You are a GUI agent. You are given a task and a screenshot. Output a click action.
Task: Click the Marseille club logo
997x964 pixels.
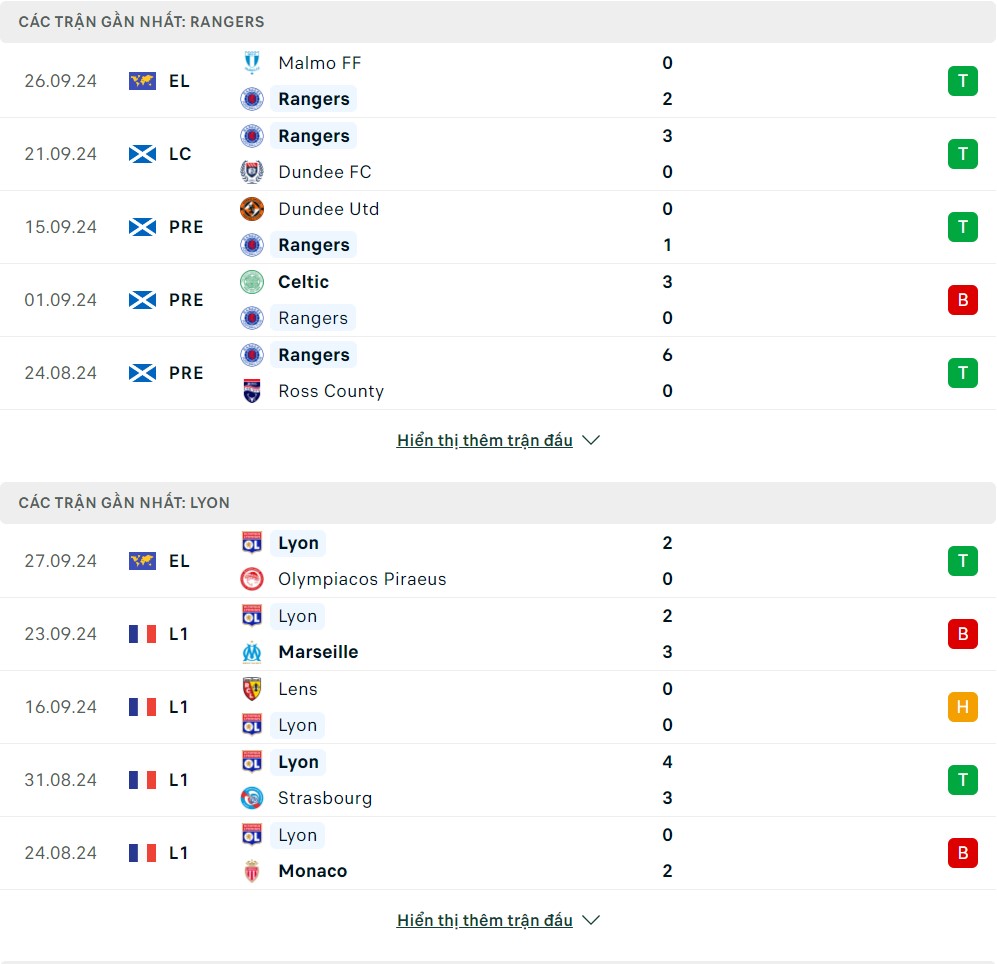(x=252, y=652)
